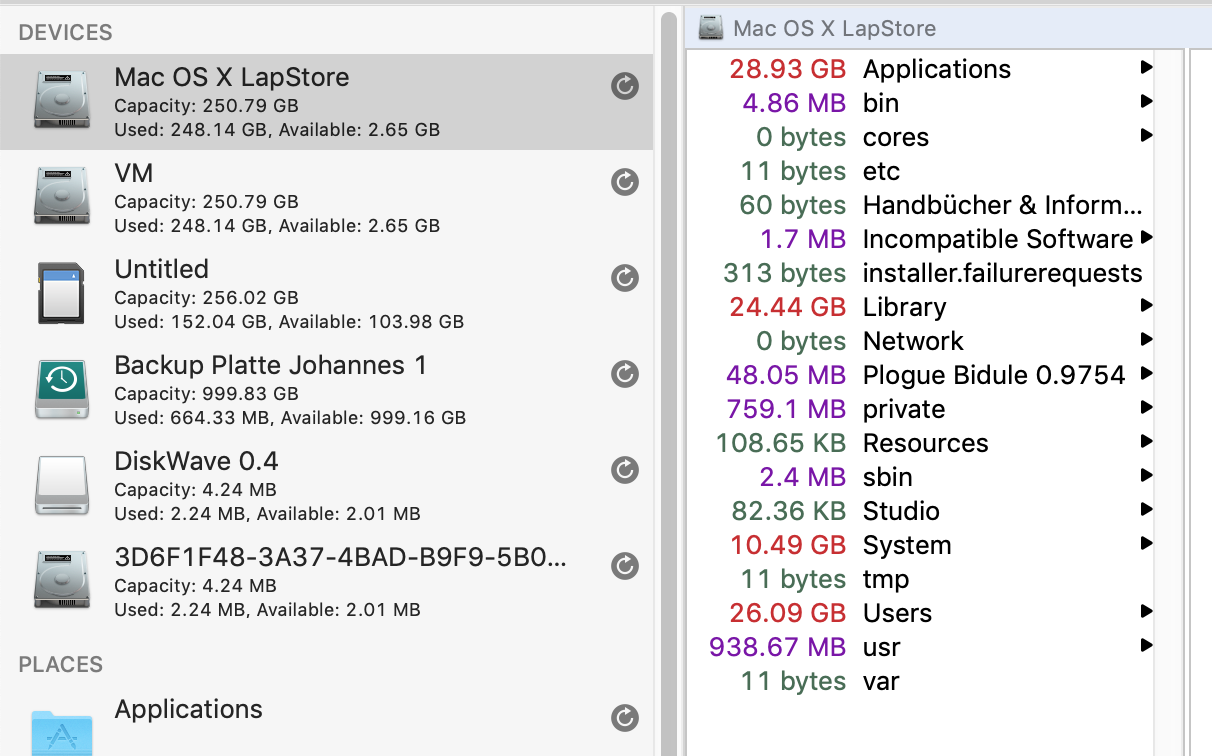
Task: Expand the Users folder arrow
Action: pos(1146,612)
